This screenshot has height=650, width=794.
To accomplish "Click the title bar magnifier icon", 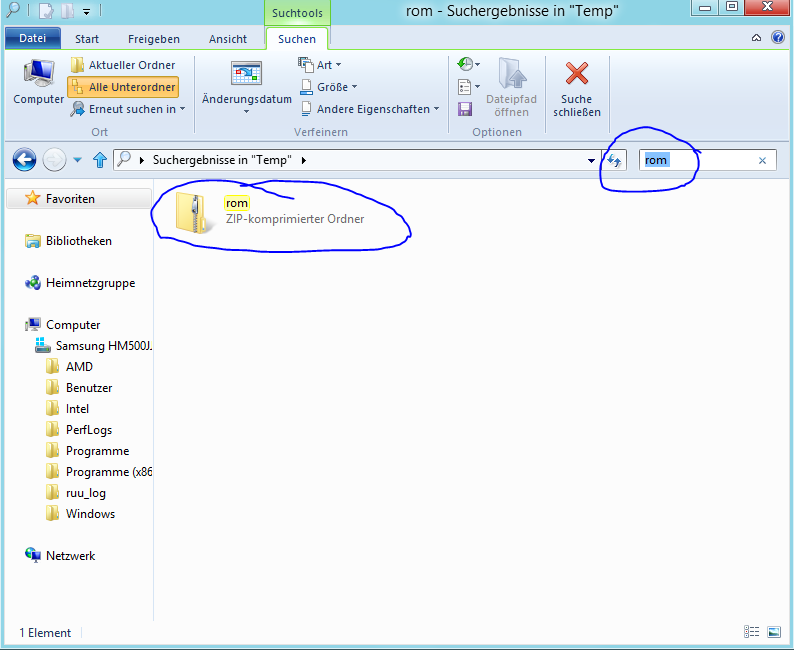I will tap(12, 10).
